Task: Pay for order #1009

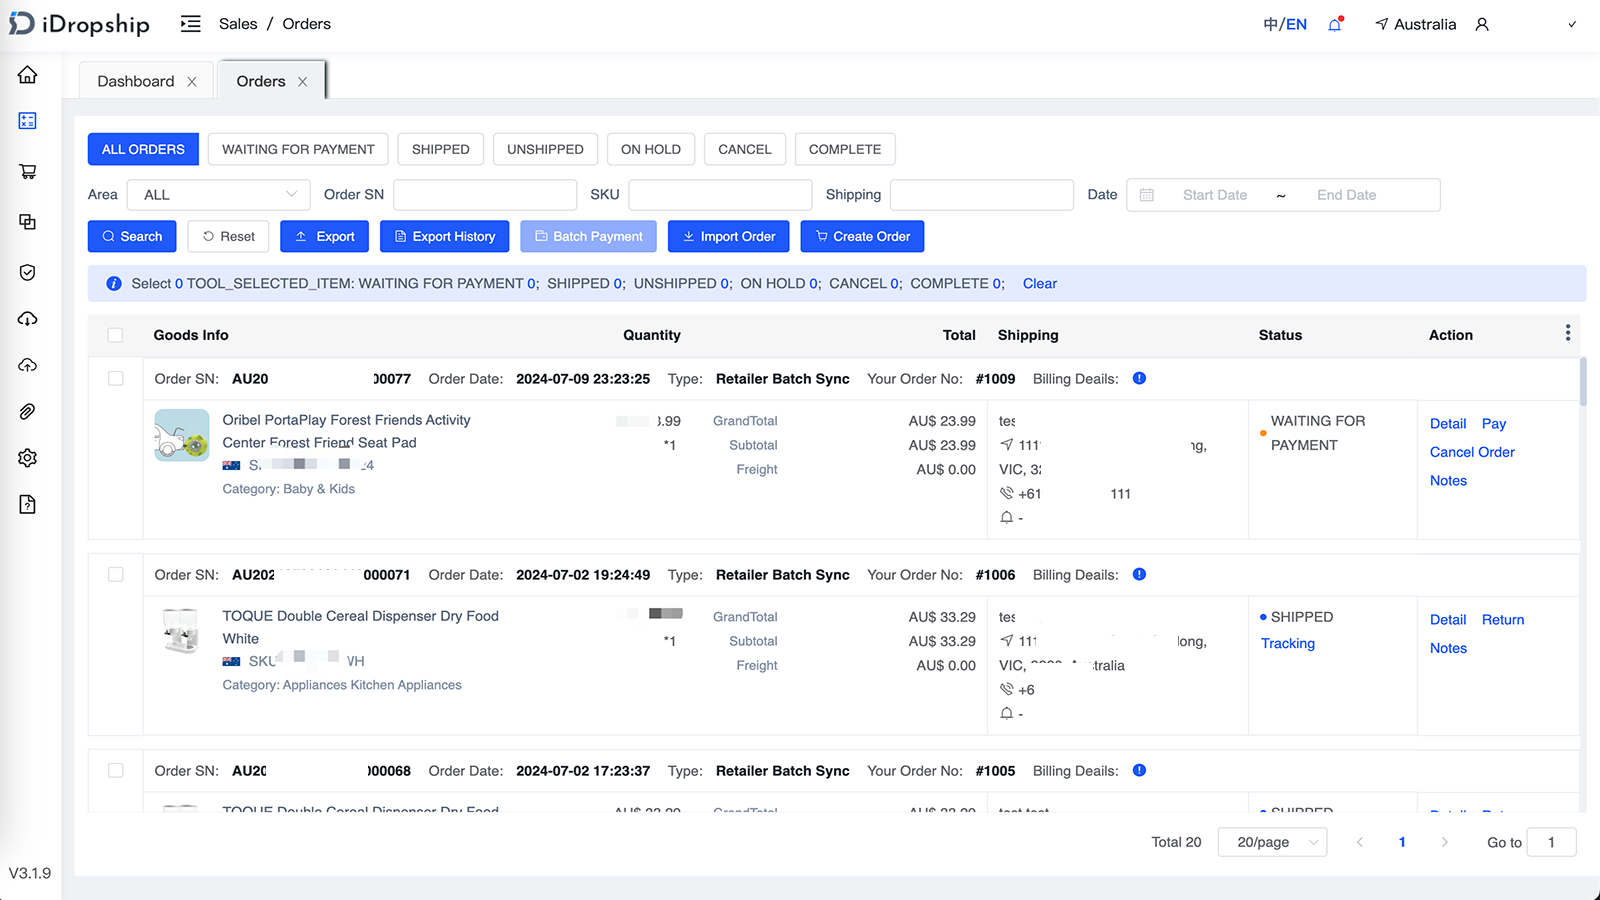Action: tap(1494, 424)
